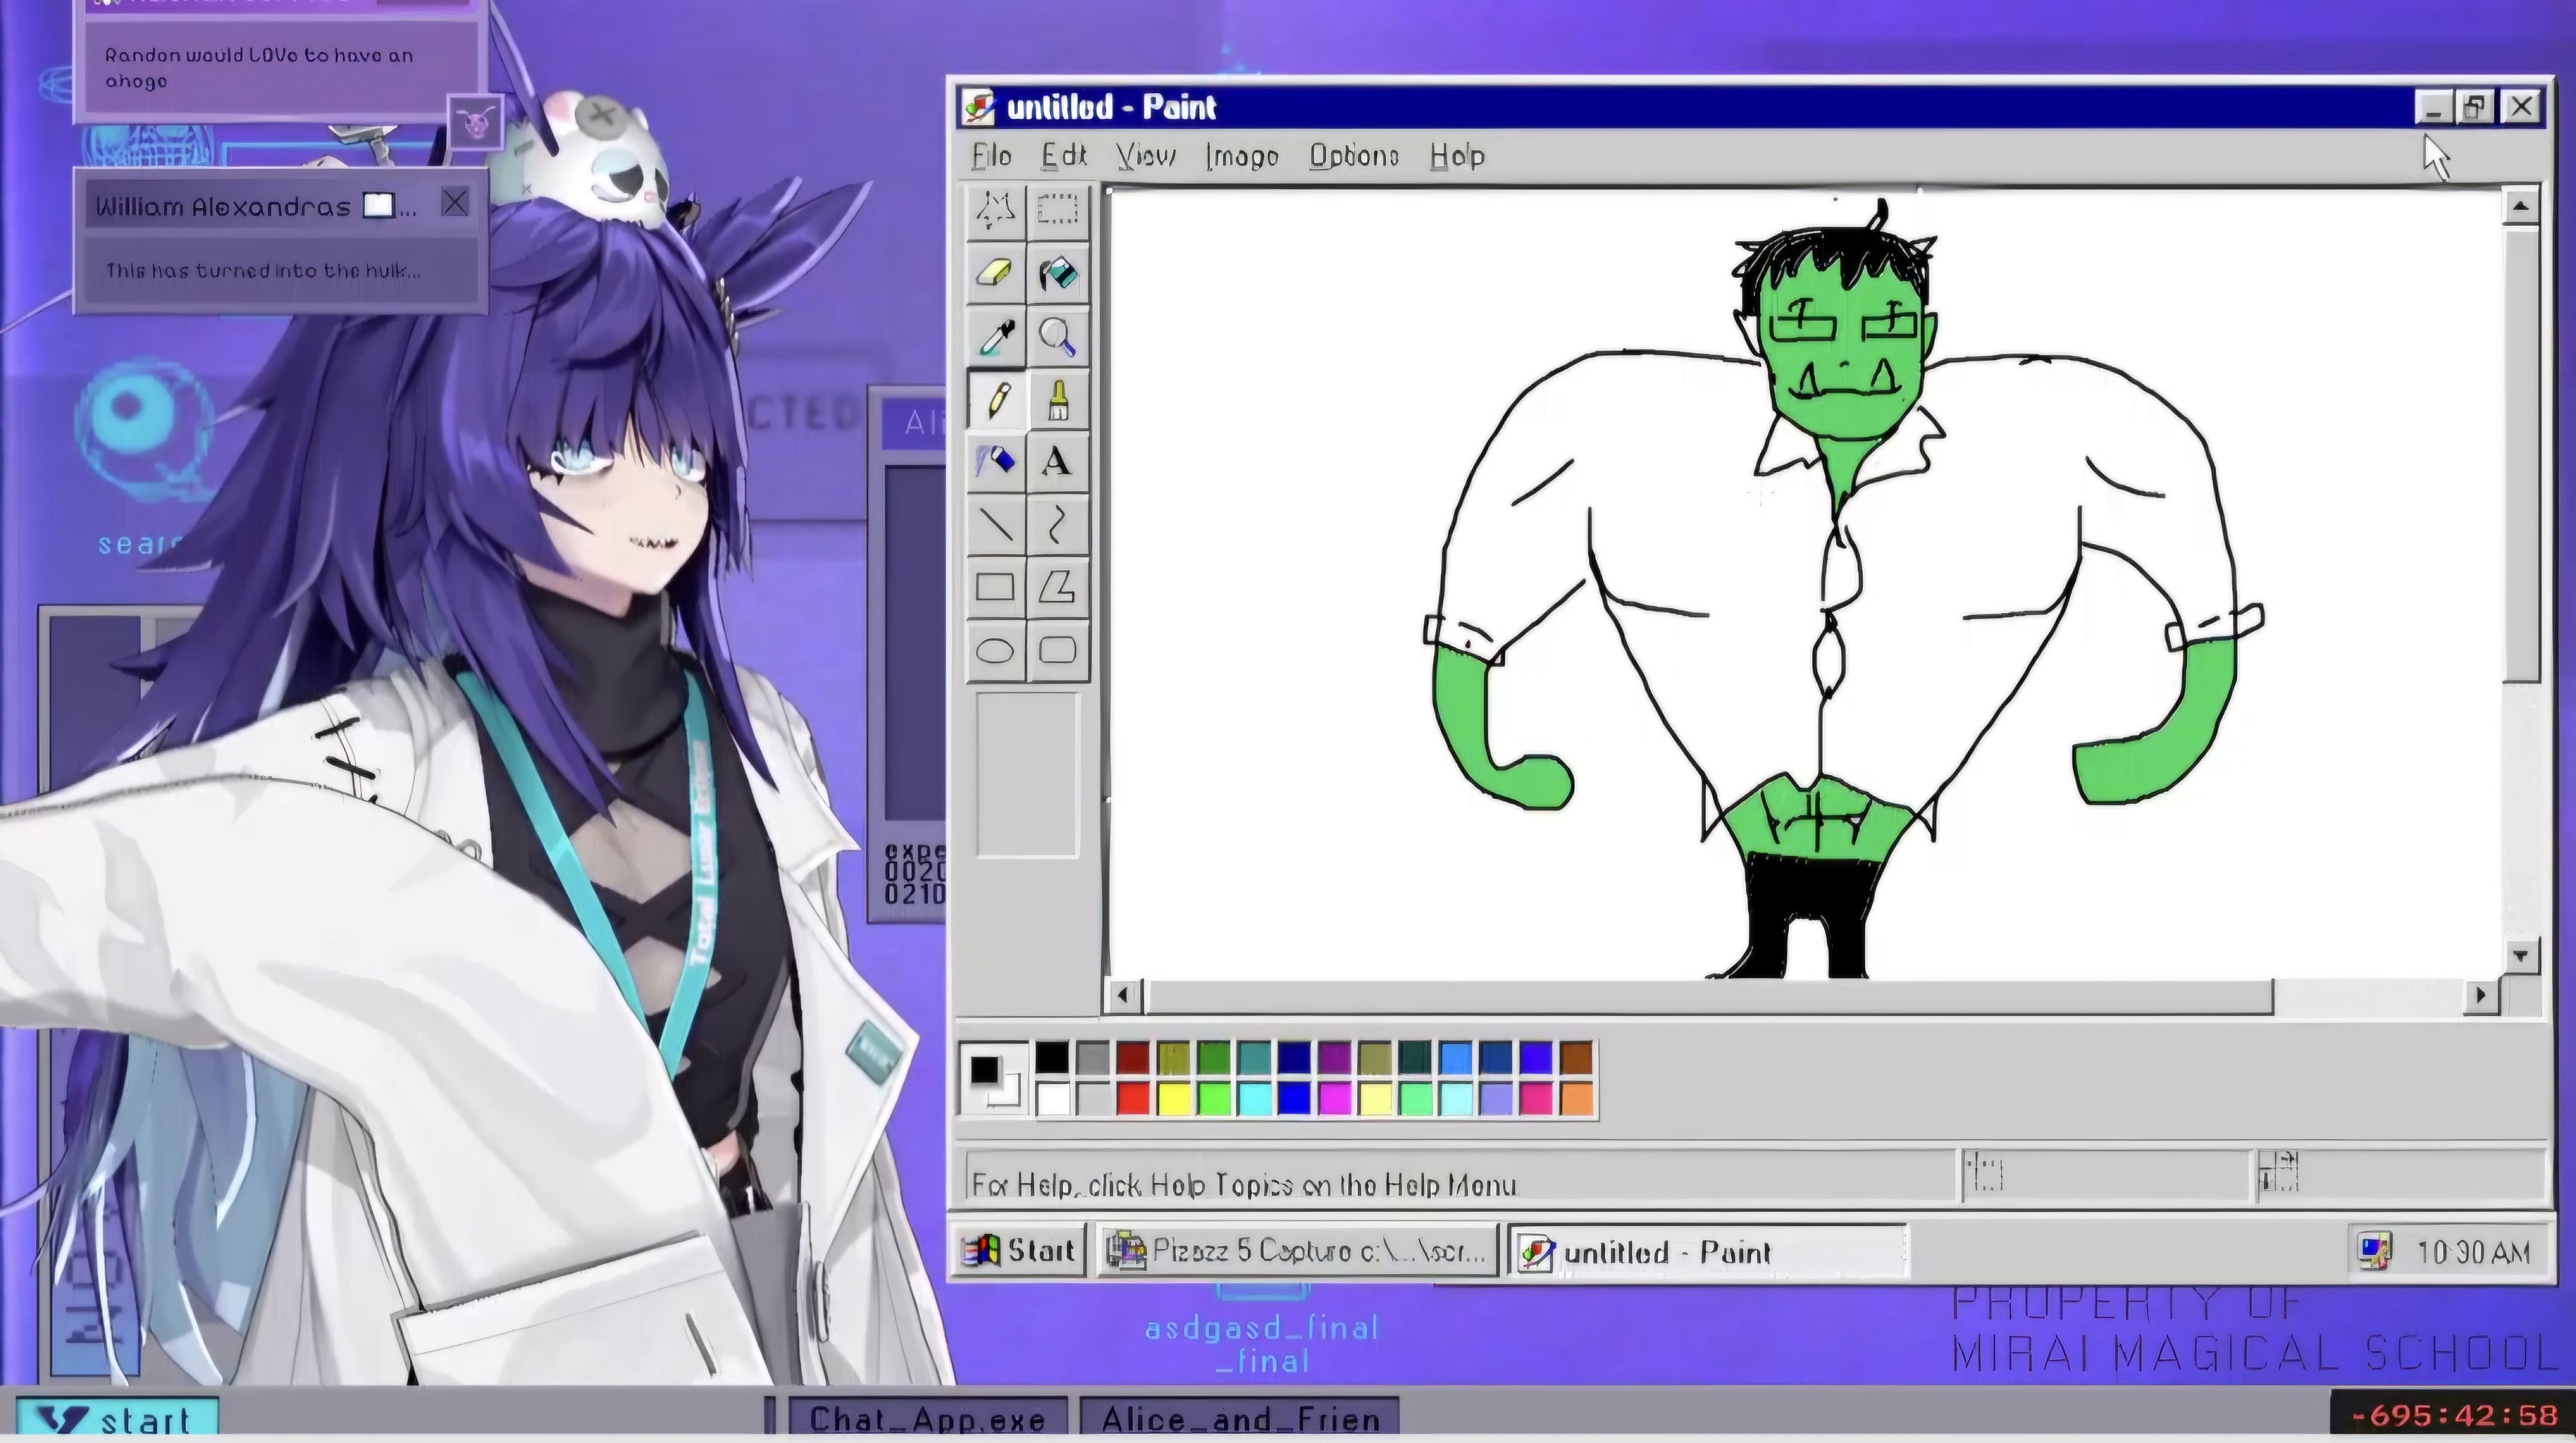The width and height of the screenshot is (2576, 1443).
Task: Open the Help menu
Action: click(1457, 156)
